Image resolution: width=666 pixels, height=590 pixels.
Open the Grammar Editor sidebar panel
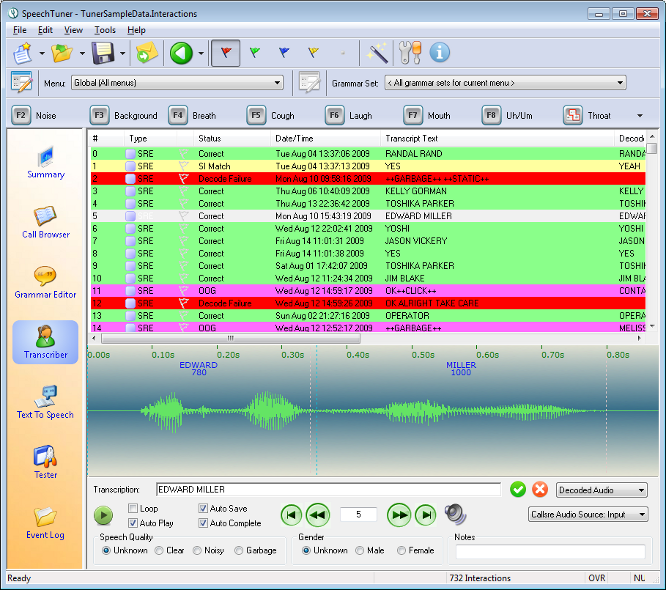coord(45,282)
